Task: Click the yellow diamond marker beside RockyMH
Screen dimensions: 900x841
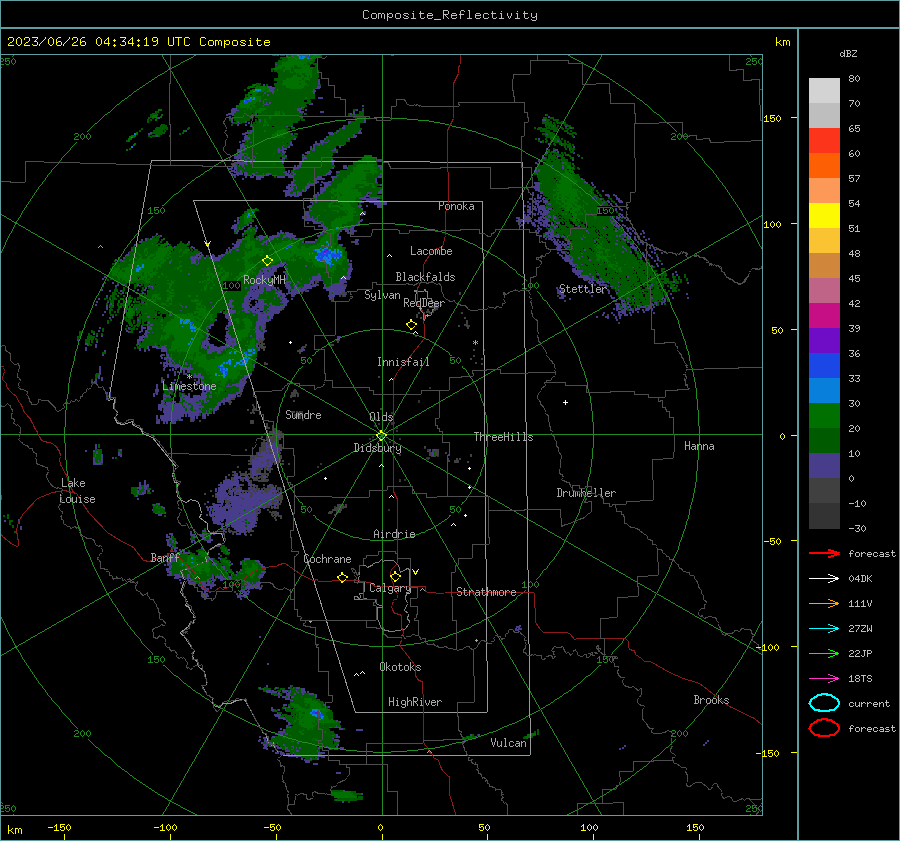Action: [267, 261]
